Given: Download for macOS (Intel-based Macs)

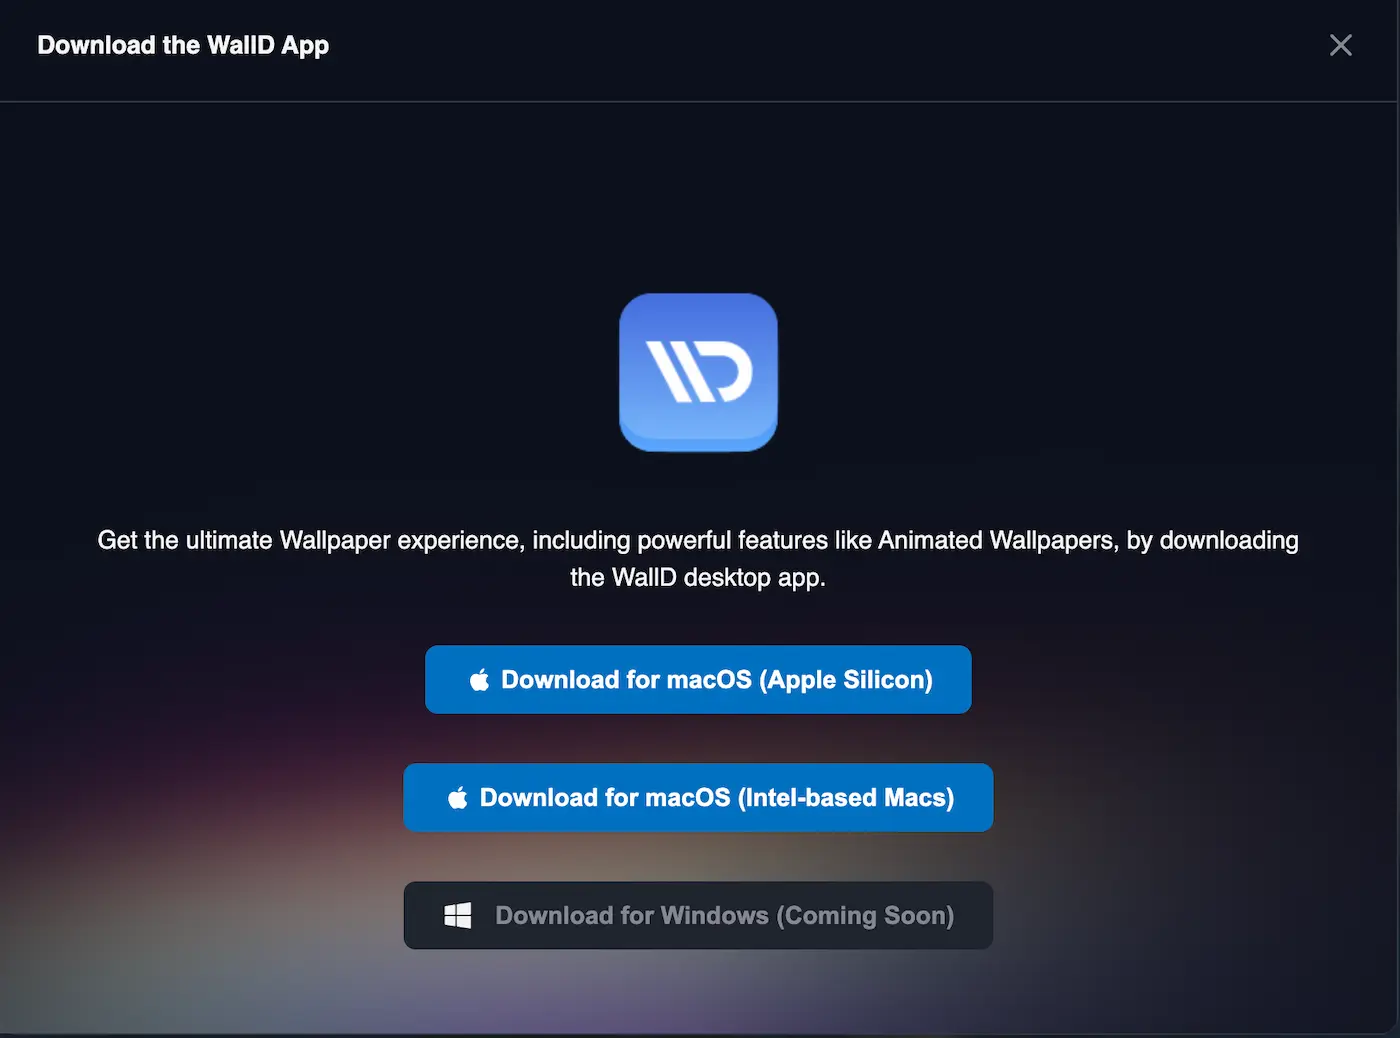Looking at the screenshot, I should [x=698, y=798].
